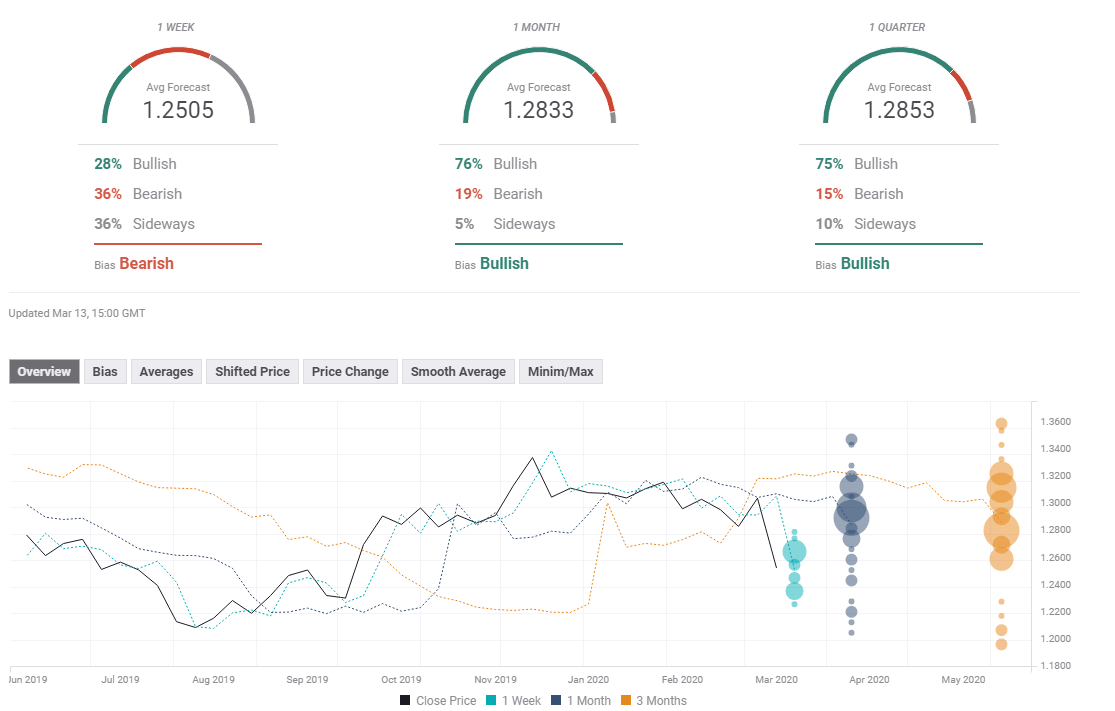This screenshot has width=1115, height=711.
Task: Click the 1 Week forecast gauge
Action: [178, 90]
